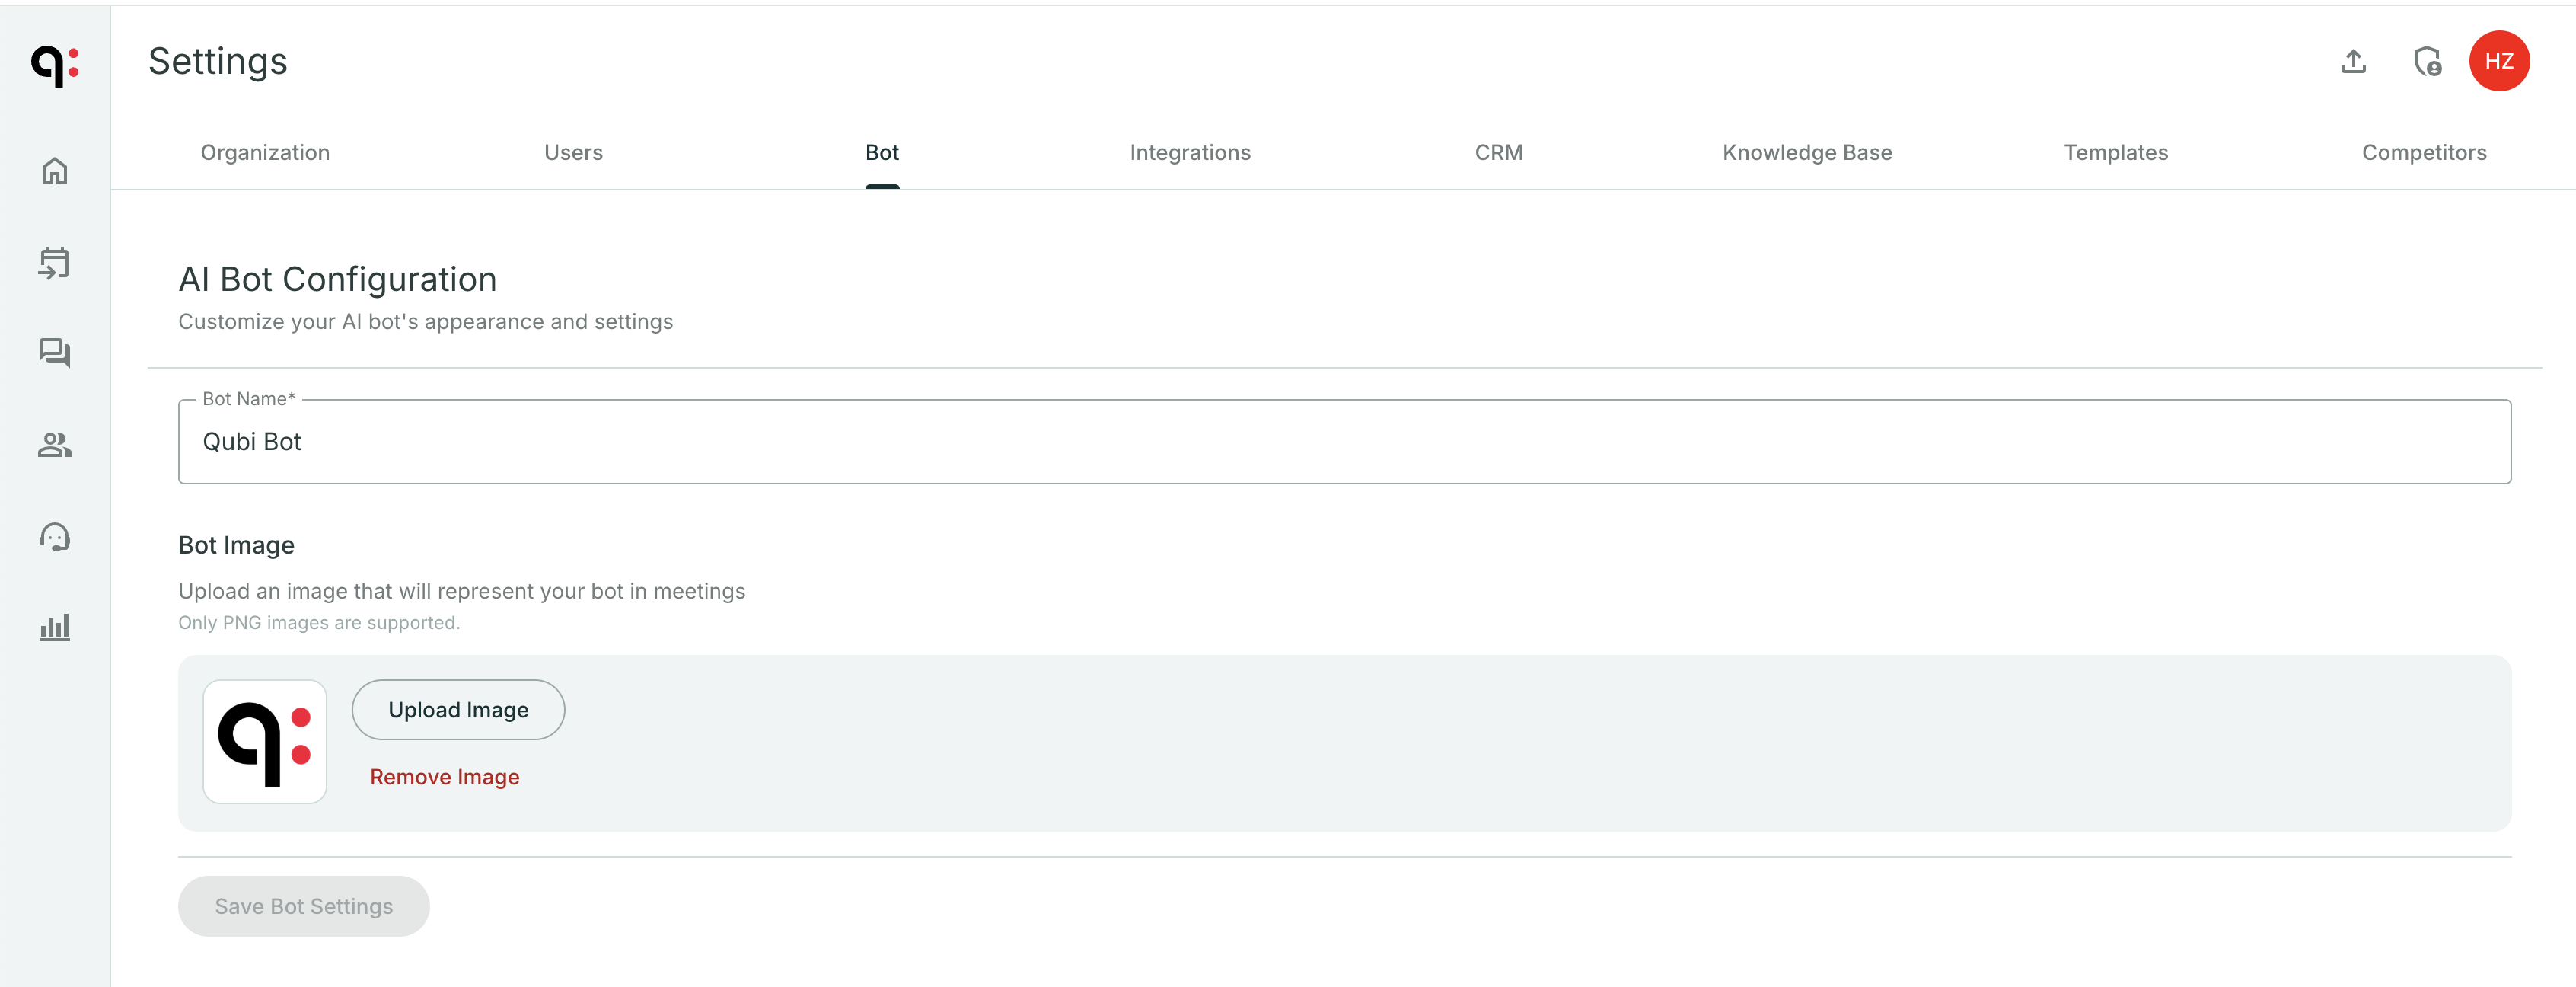This screenshot has height=987, width=2576.
Task: Open the Knowledge Base tab
Action: [1806, 152]
